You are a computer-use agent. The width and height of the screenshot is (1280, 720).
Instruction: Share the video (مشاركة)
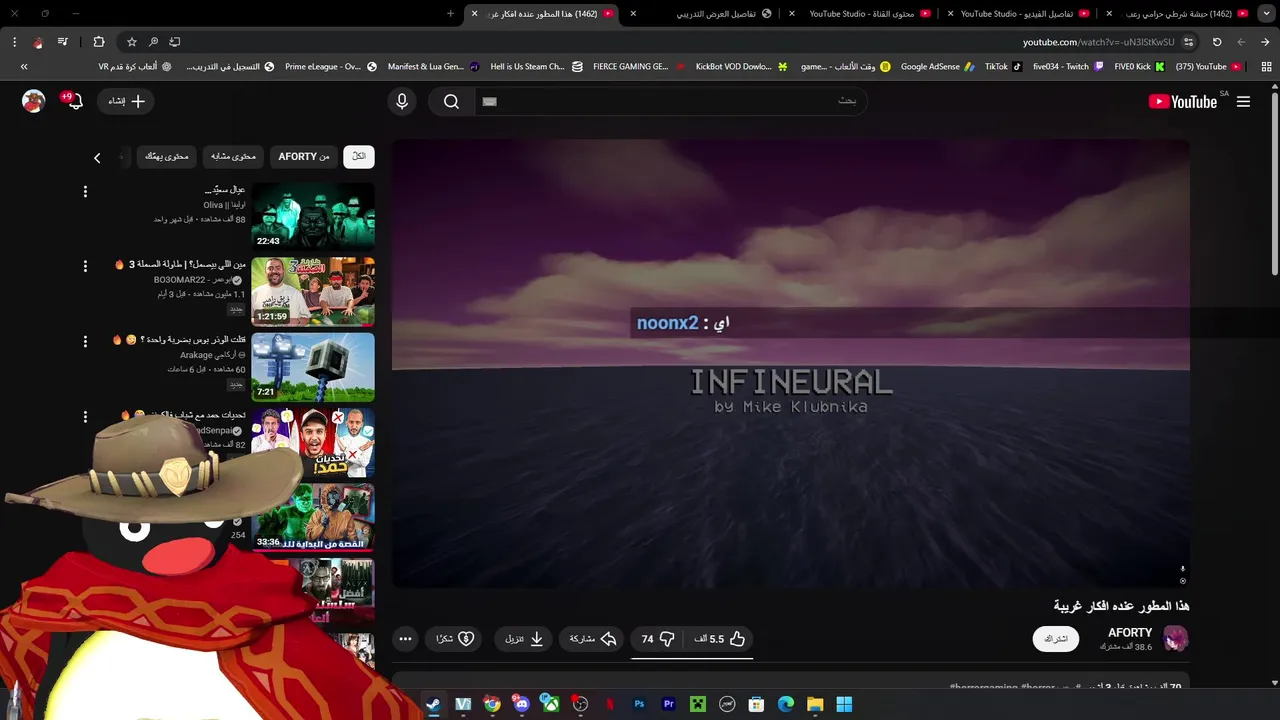coord(593,639)
